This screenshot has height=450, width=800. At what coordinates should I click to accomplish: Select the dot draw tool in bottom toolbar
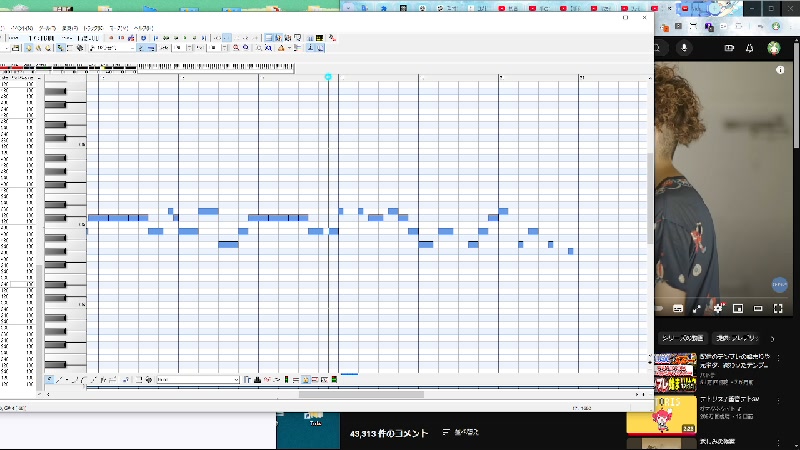tap(67, 380)
